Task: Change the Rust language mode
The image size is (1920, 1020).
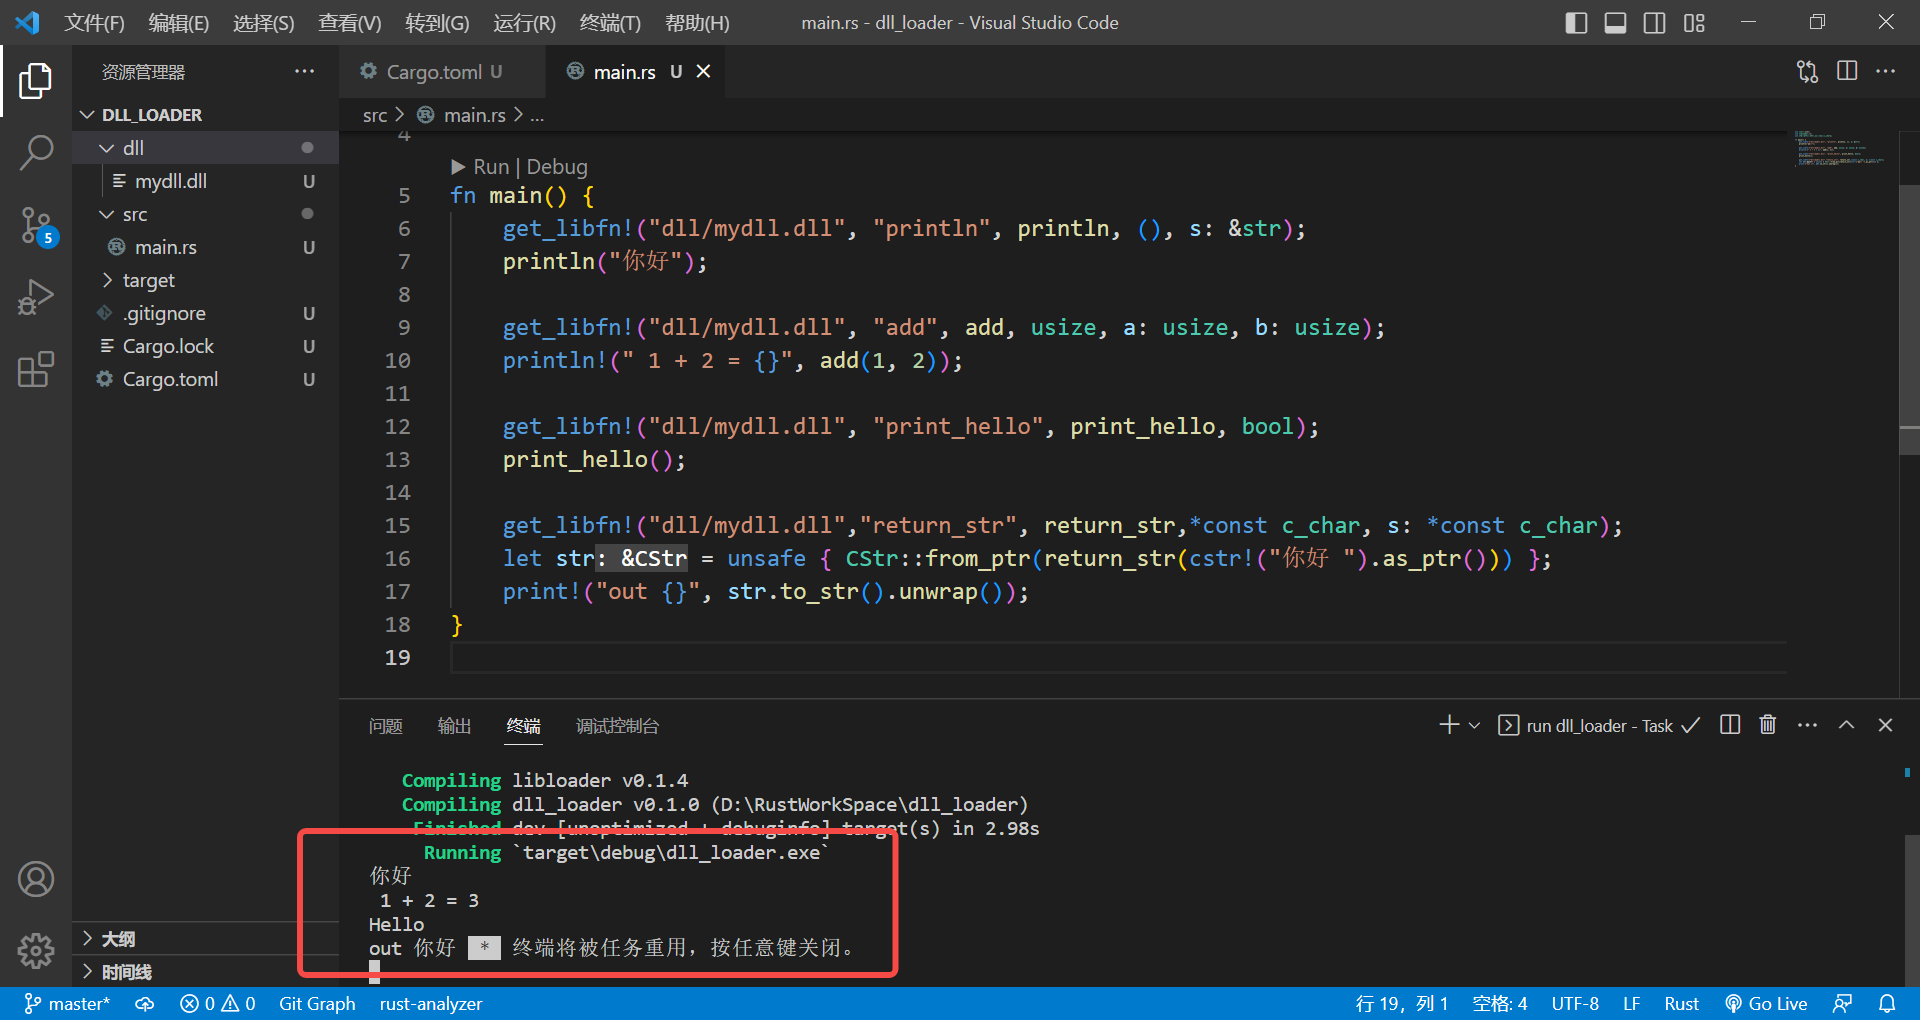Action: coord(1681,1004)
